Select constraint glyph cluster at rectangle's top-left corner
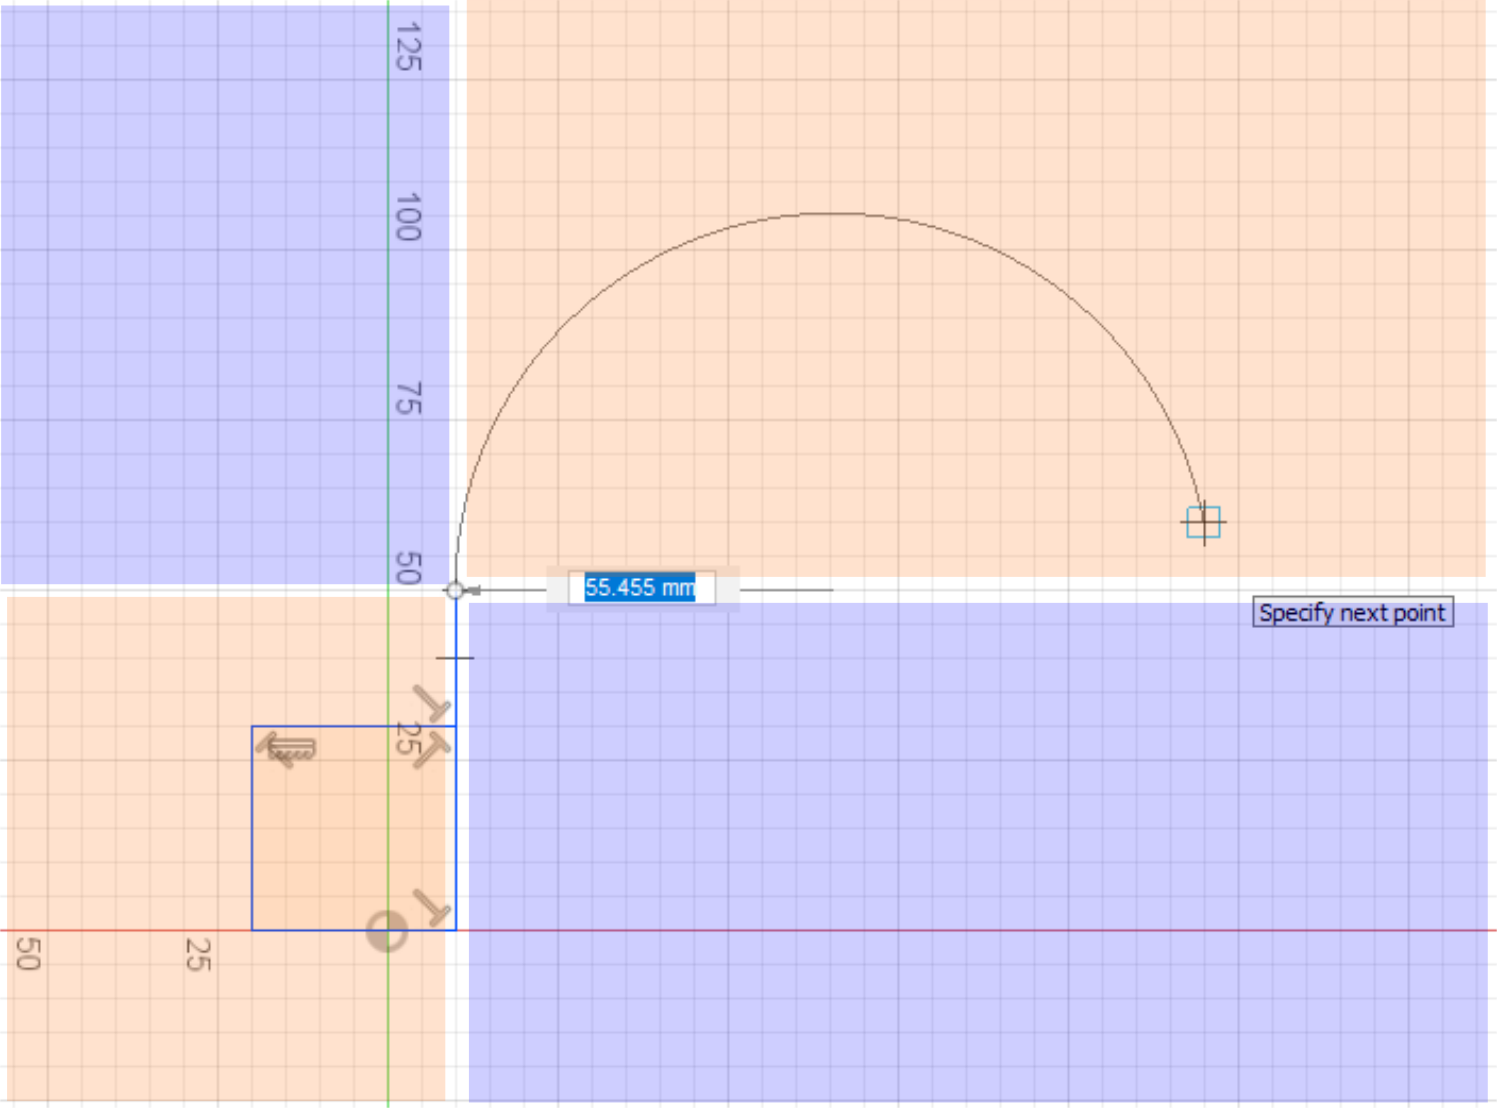The width and height of the screenshot is (1497, 1108). pyautogui.click(x=286, y=750)
